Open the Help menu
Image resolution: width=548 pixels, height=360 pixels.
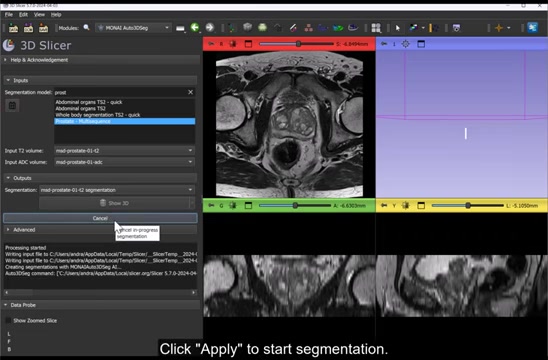pyautogui.click(x=56, y=15)
